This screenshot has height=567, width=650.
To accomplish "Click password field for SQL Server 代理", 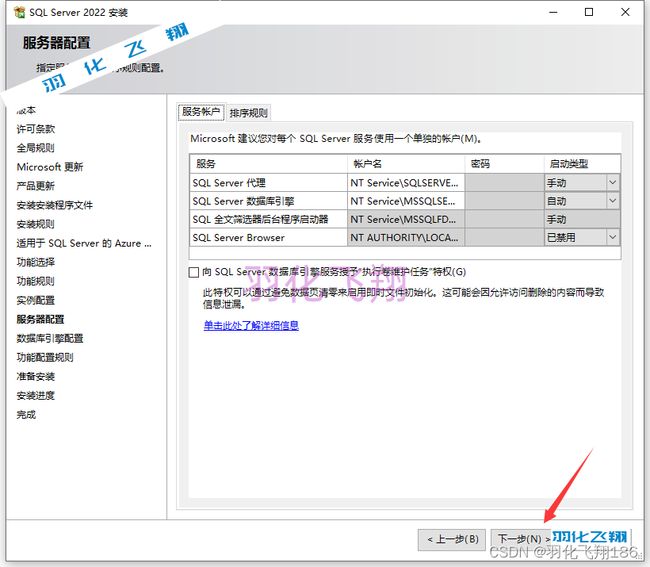I will coord(504,183).
